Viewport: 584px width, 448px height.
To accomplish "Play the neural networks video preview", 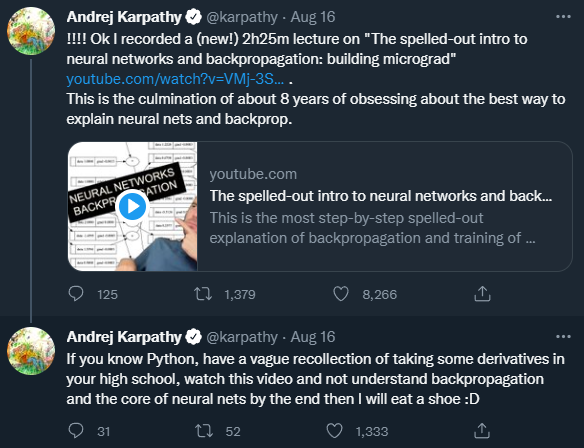I will point(132,206).
